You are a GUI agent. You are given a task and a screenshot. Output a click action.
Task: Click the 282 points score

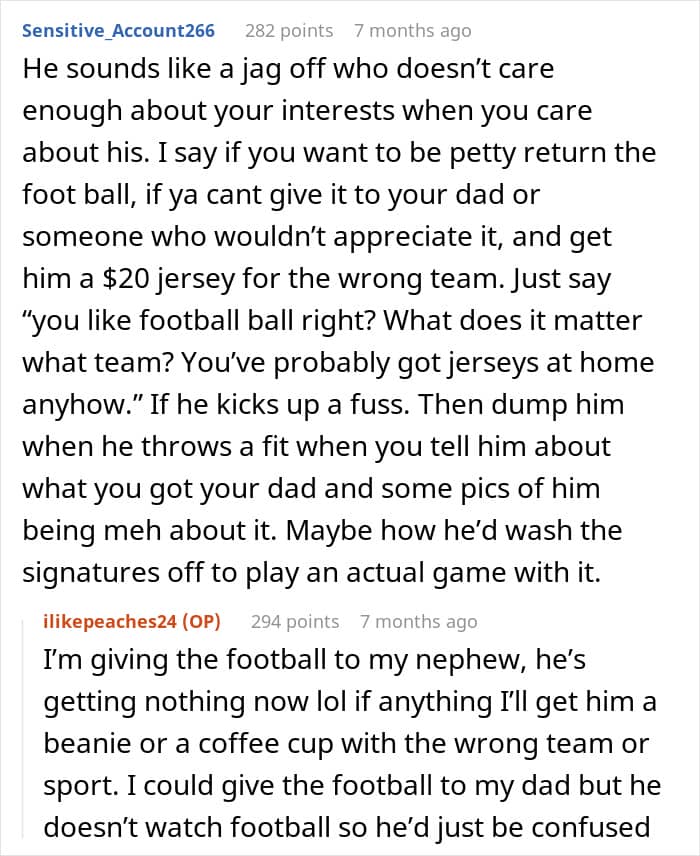click(289, 31)
